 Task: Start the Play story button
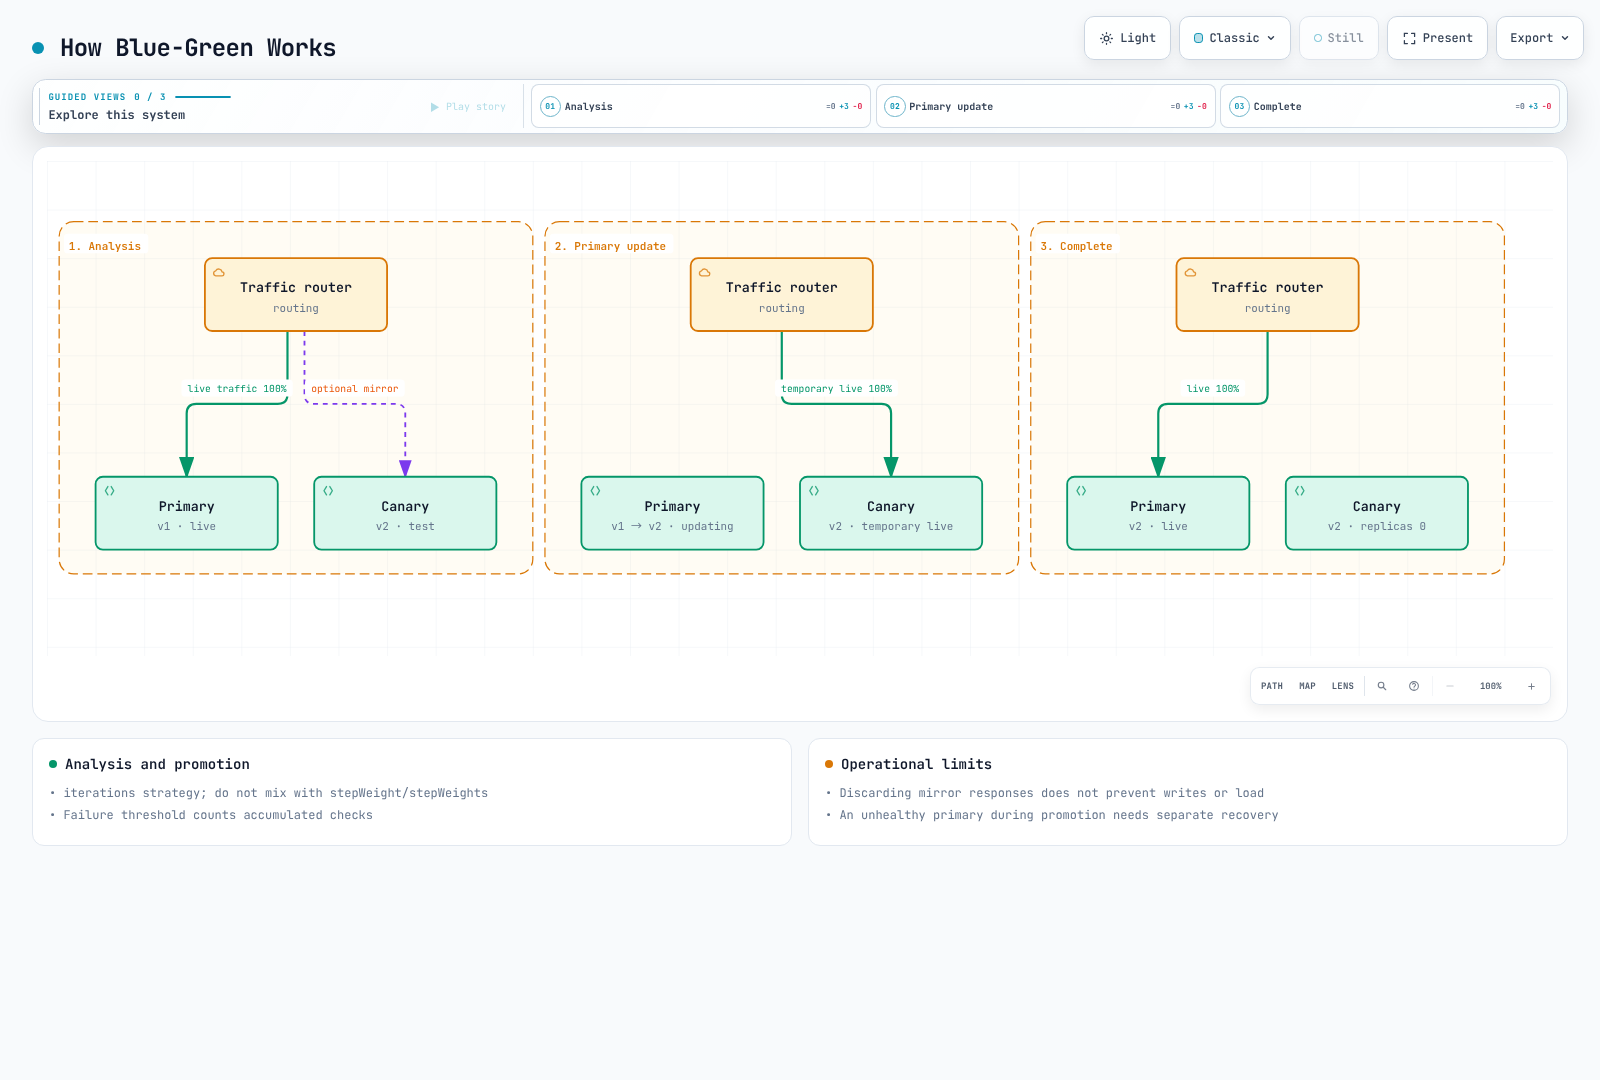pos(468,107)
